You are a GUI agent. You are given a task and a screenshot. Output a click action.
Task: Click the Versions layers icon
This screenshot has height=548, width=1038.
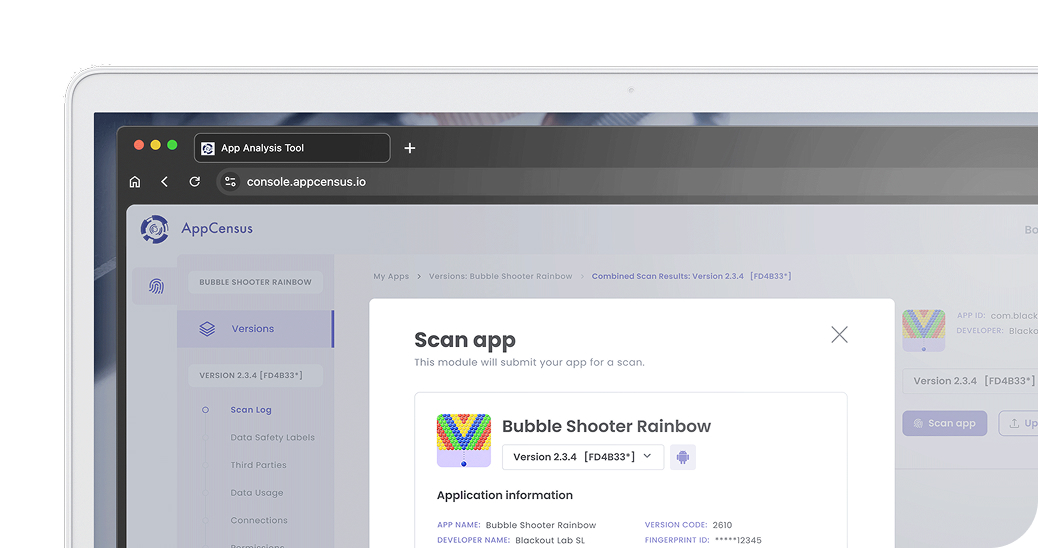[x=207, y=329]
